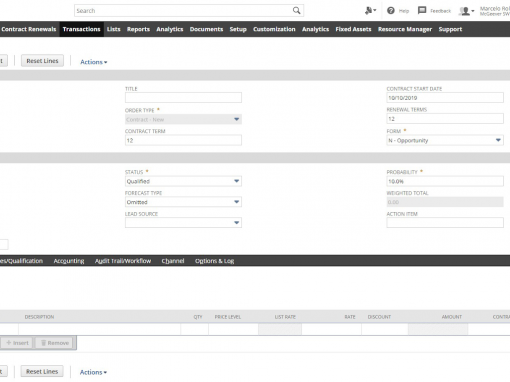Click the top Reset Lines button
The height and width of the screenshot is (382, 510).
click(x=42, y=61)
